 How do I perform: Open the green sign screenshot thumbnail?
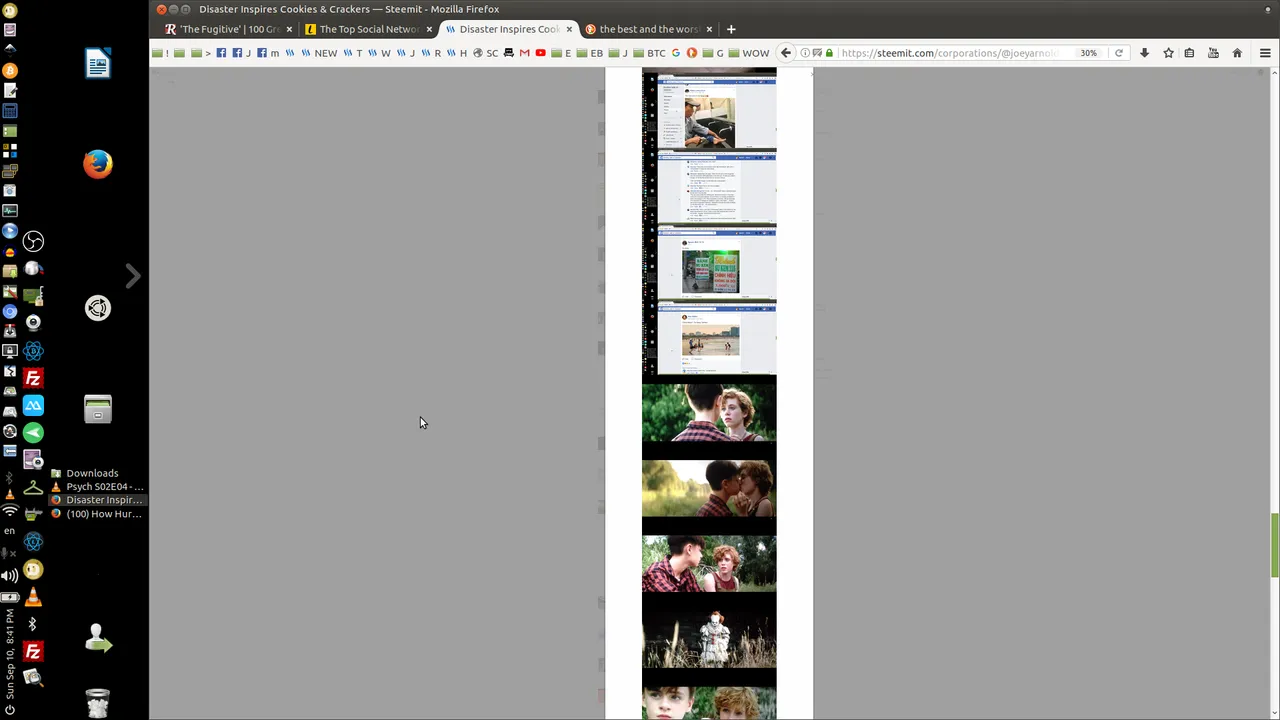[709, 263]
